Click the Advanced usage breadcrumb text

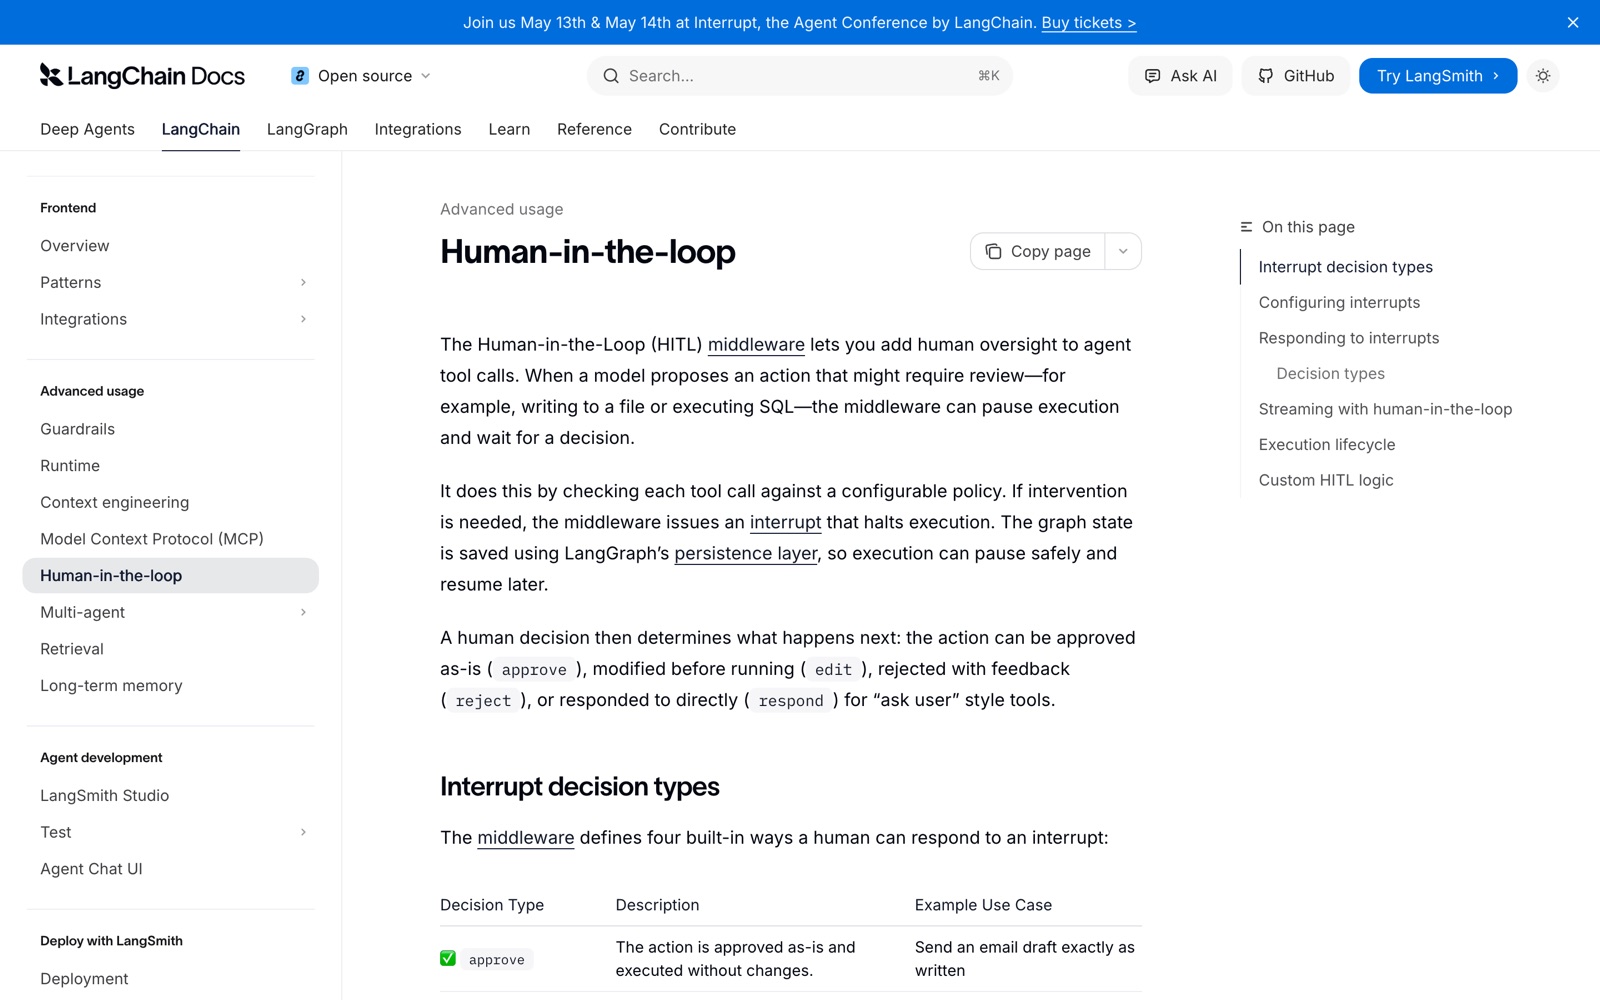coord(501,209)
